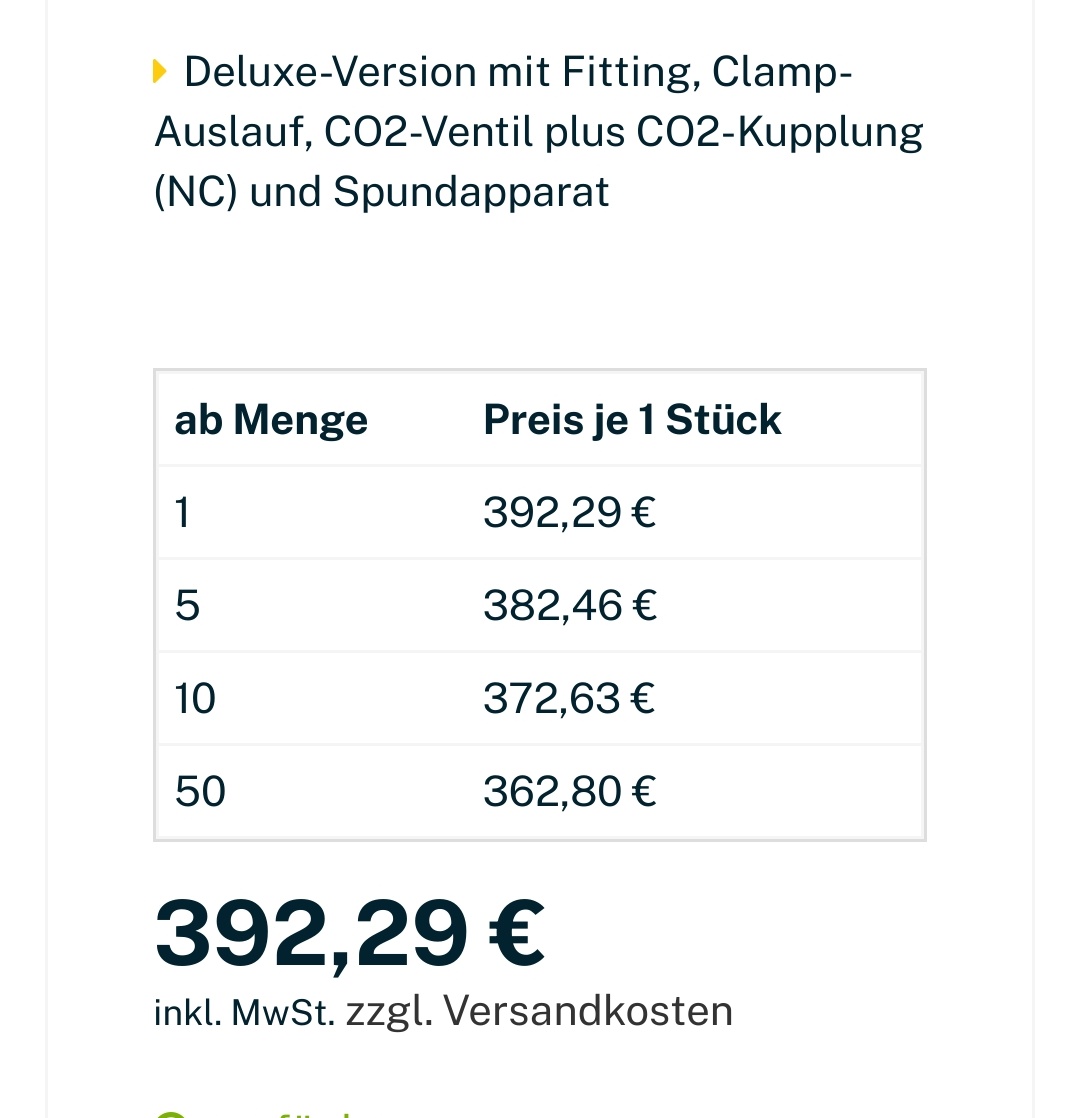Click the large 392,29 € price
The width and height of the screenshot is (1080, 1118).
(x=349, y=934)
